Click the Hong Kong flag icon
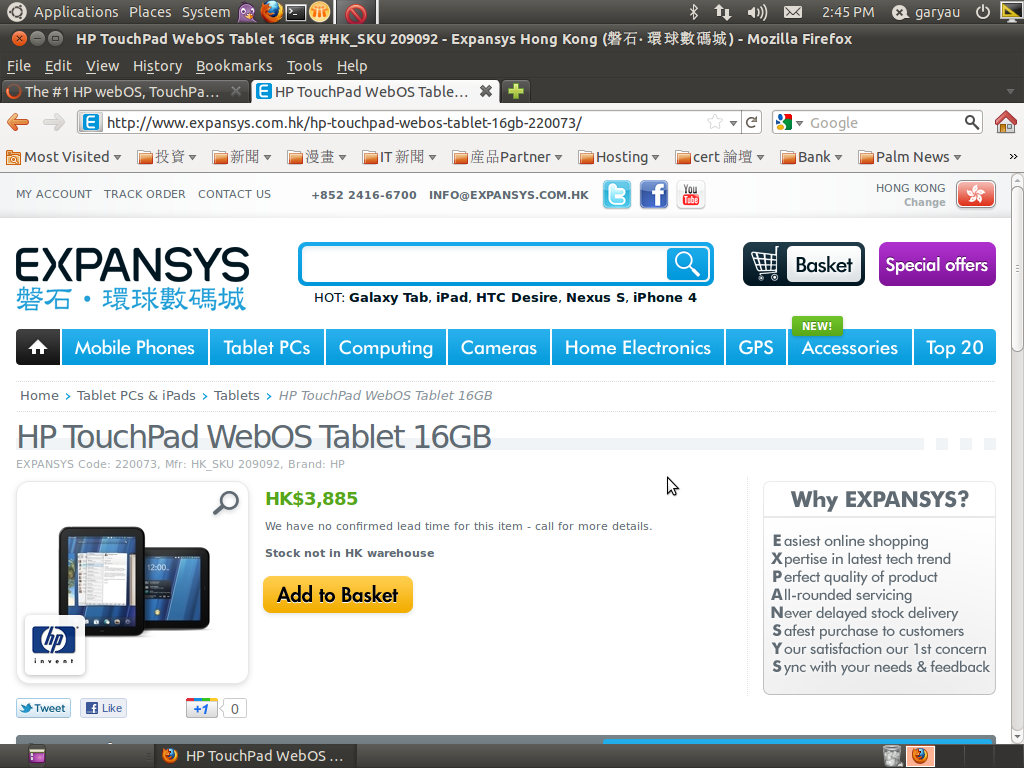1024x768 pixels. [976, 194]
